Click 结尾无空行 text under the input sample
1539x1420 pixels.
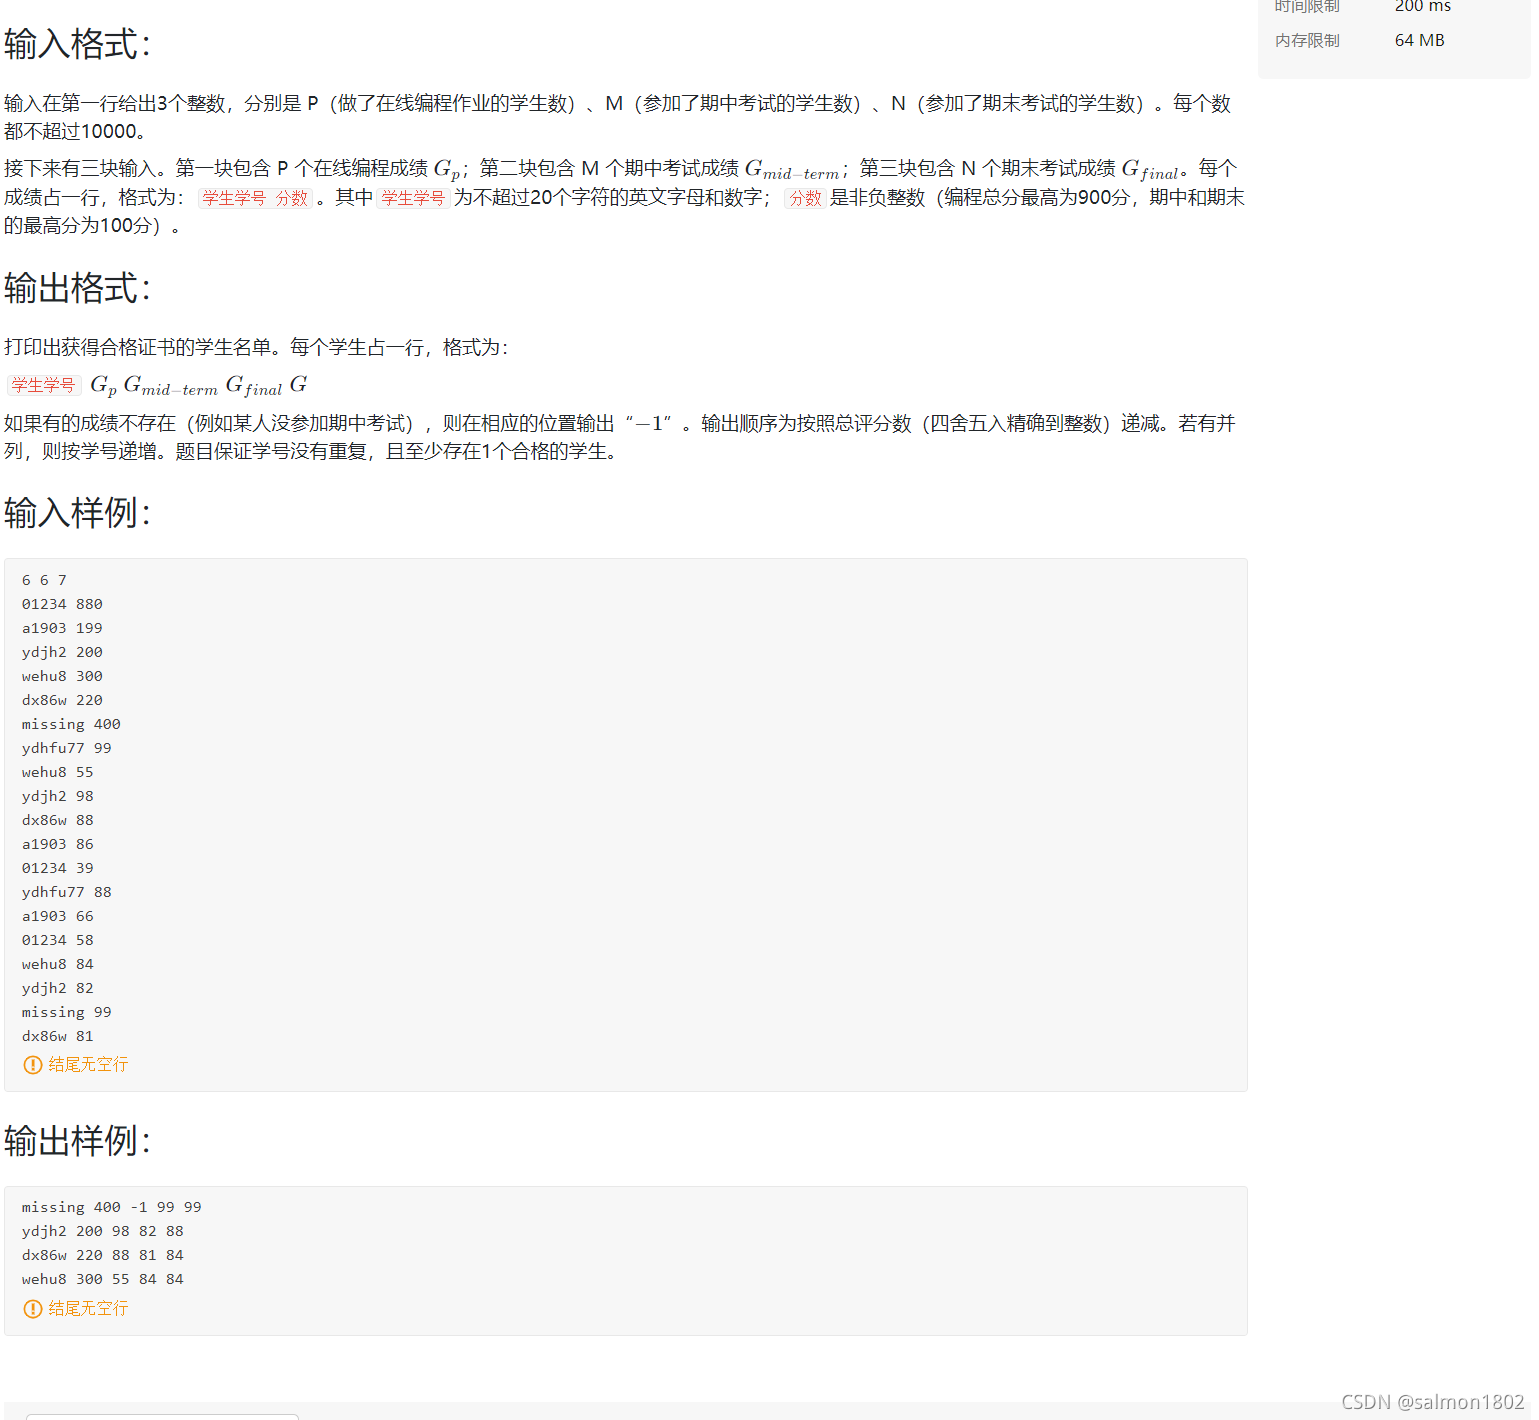(x=87, y=1065)
